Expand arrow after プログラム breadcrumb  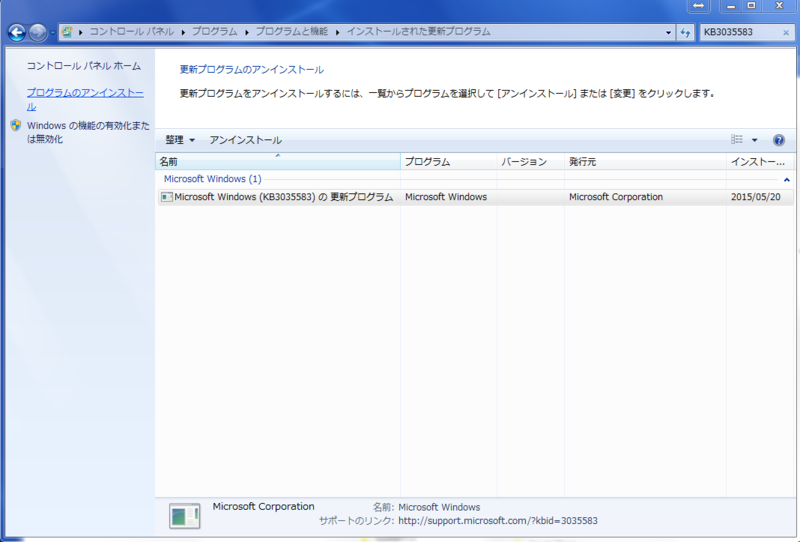point(246,32)
